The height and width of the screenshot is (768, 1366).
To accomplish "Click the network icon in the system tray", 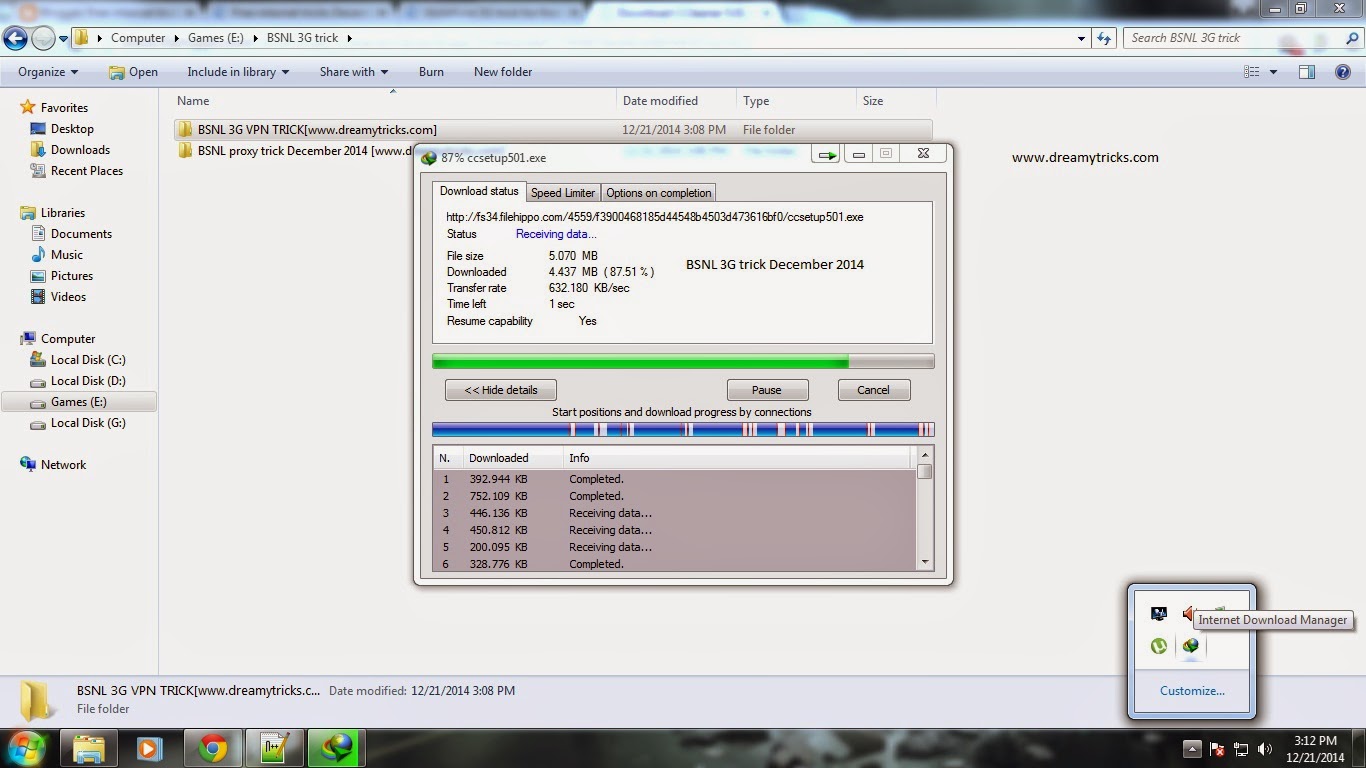I will pos(1241,749).
